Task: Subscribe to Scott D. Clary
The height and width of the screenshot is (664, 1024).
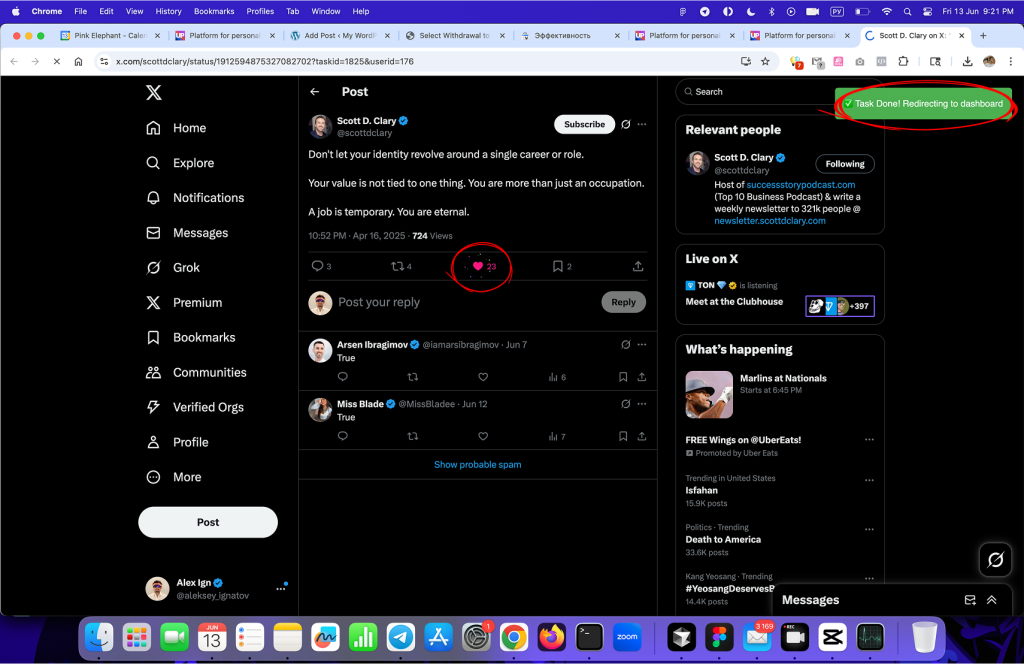Action: [584, 124]
